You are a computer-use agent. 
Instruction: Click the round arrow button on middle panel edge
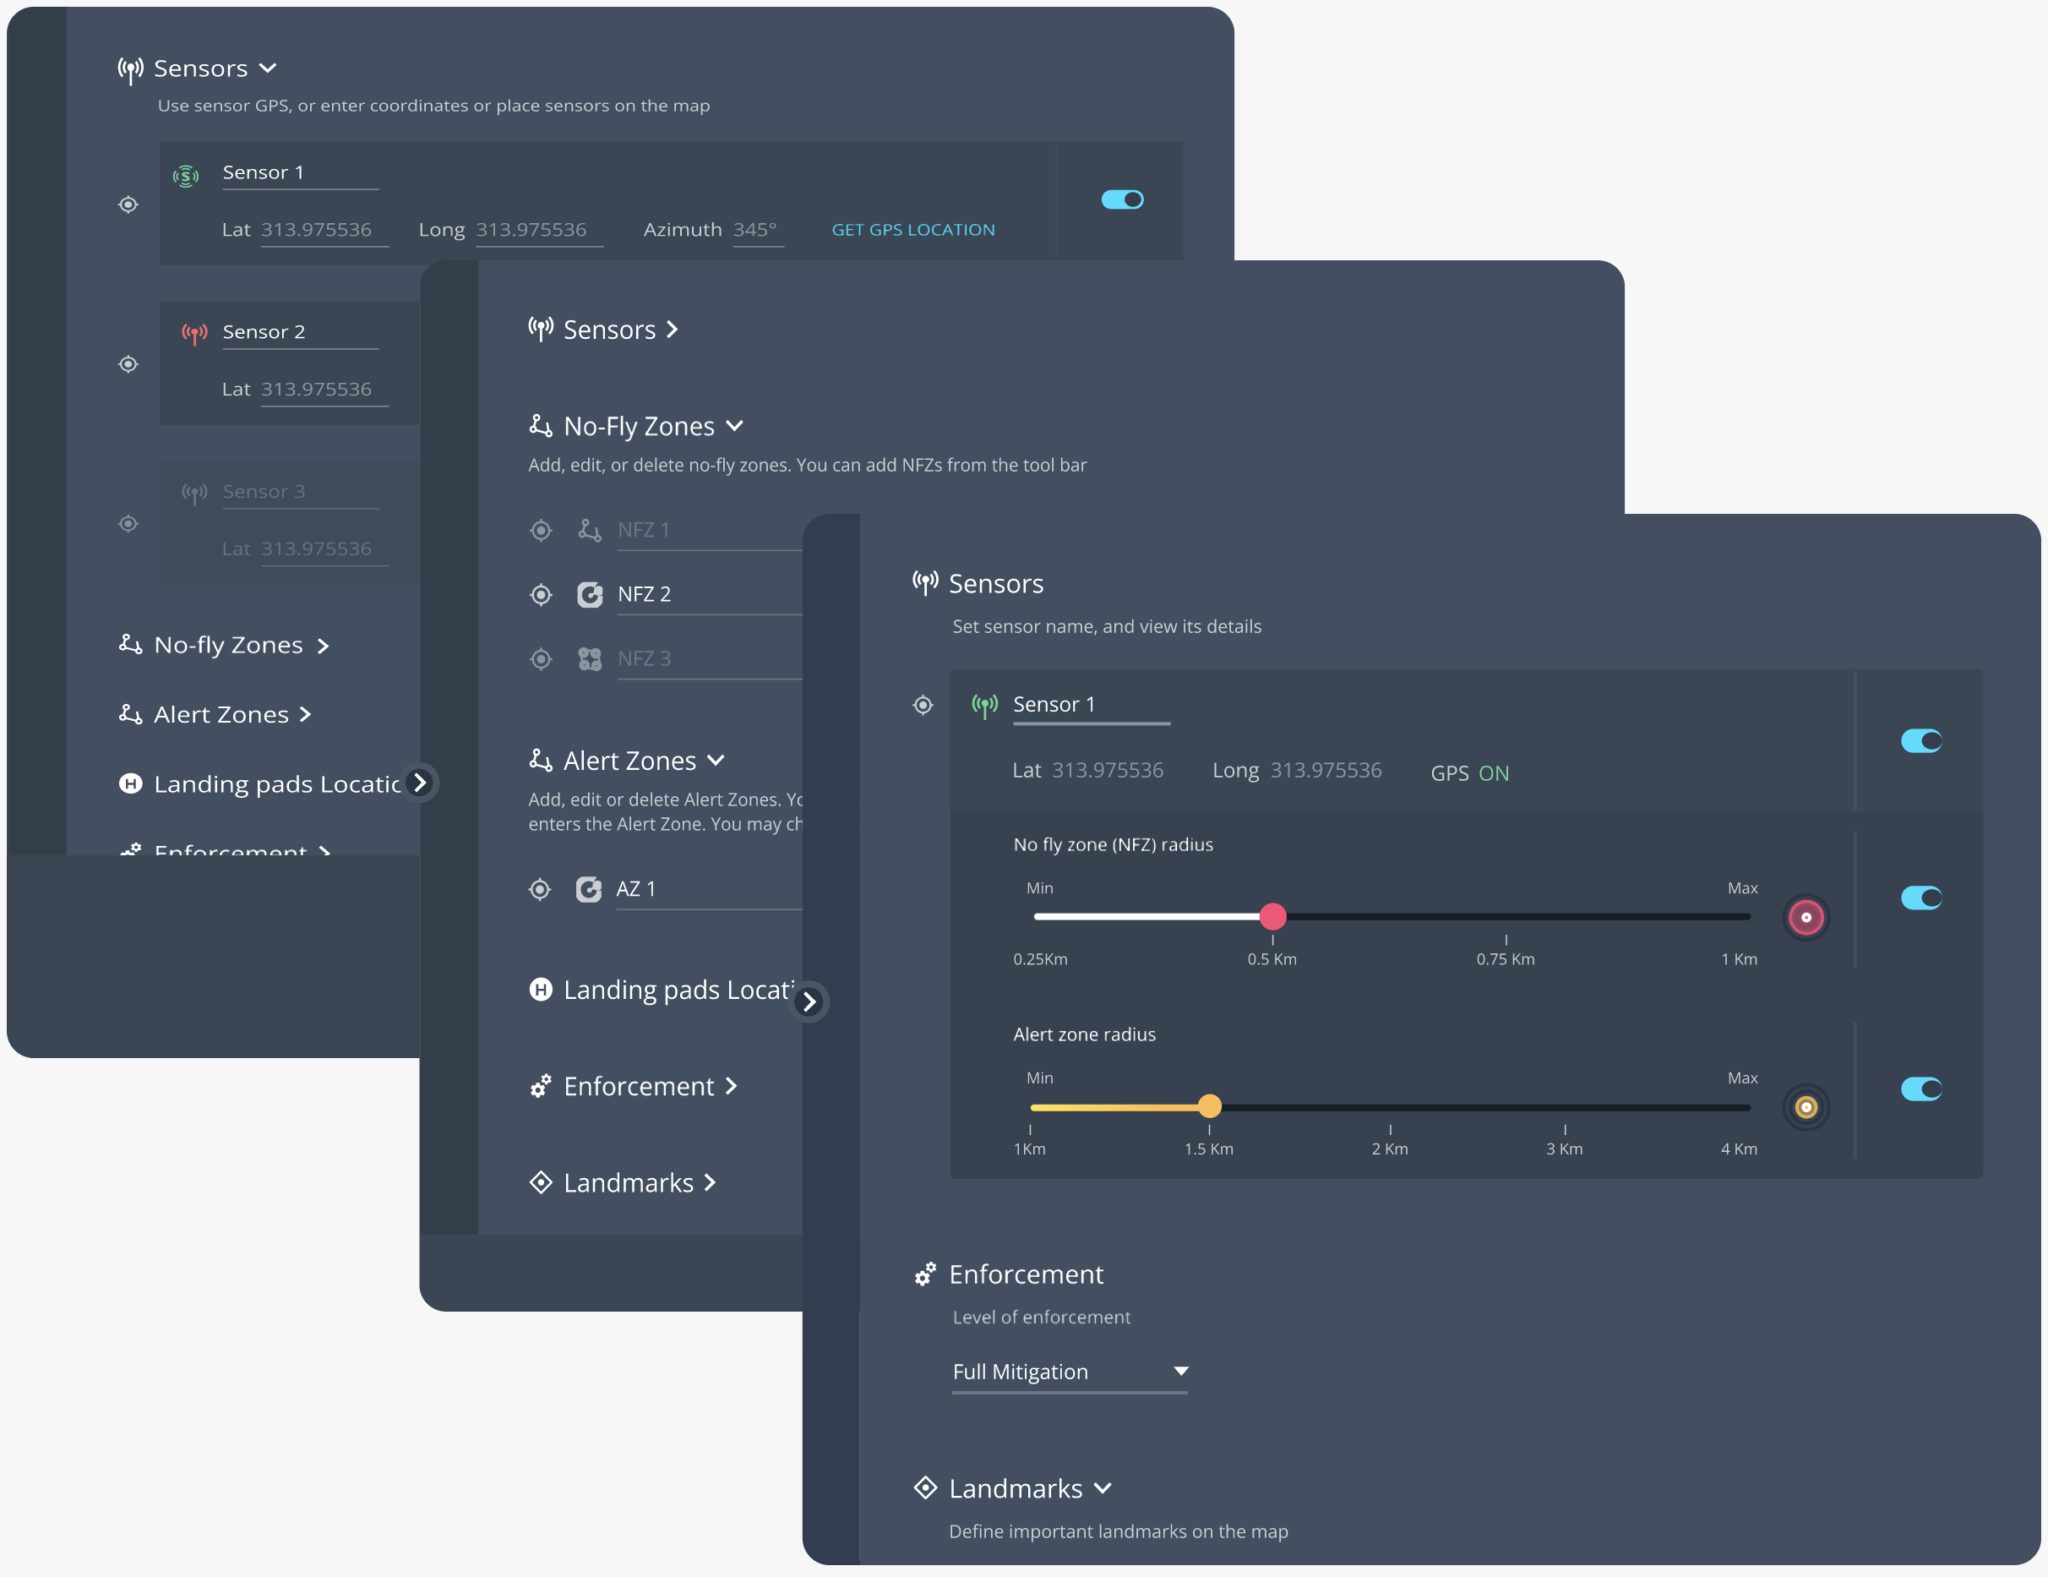tap(809, 1001)
